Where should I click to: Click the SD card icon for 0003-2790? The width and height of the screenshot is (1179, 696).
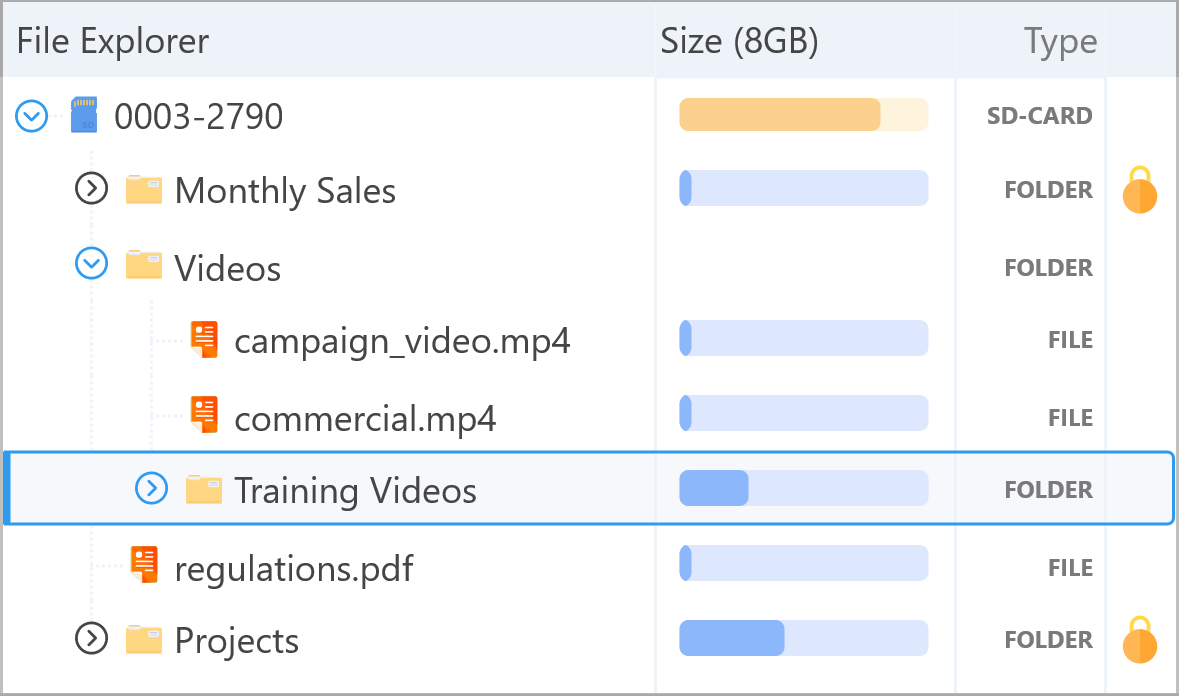click(x=83, y=116)
